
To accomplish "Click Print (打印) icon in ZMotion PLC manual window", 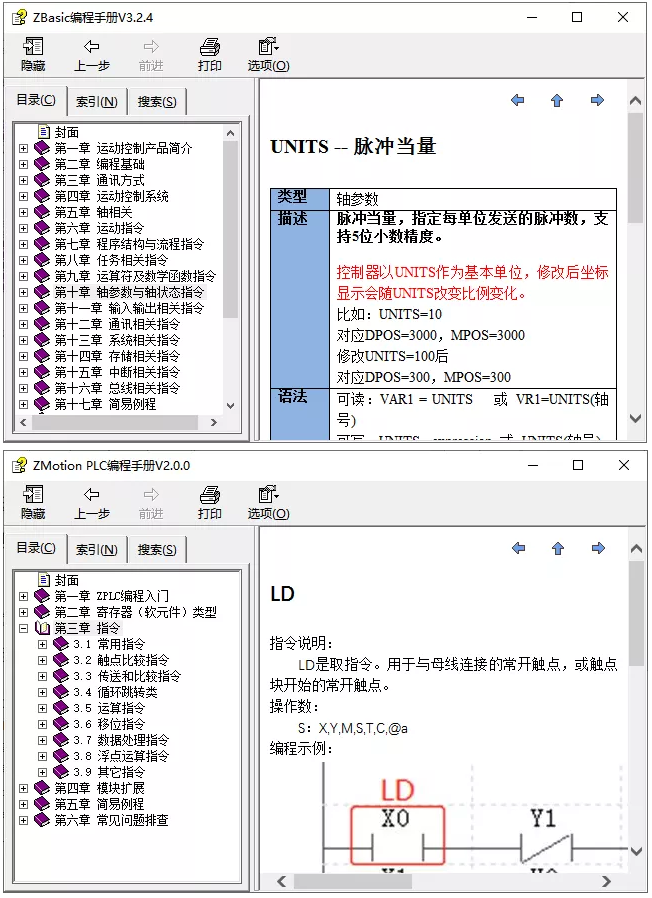I will 210,494.
